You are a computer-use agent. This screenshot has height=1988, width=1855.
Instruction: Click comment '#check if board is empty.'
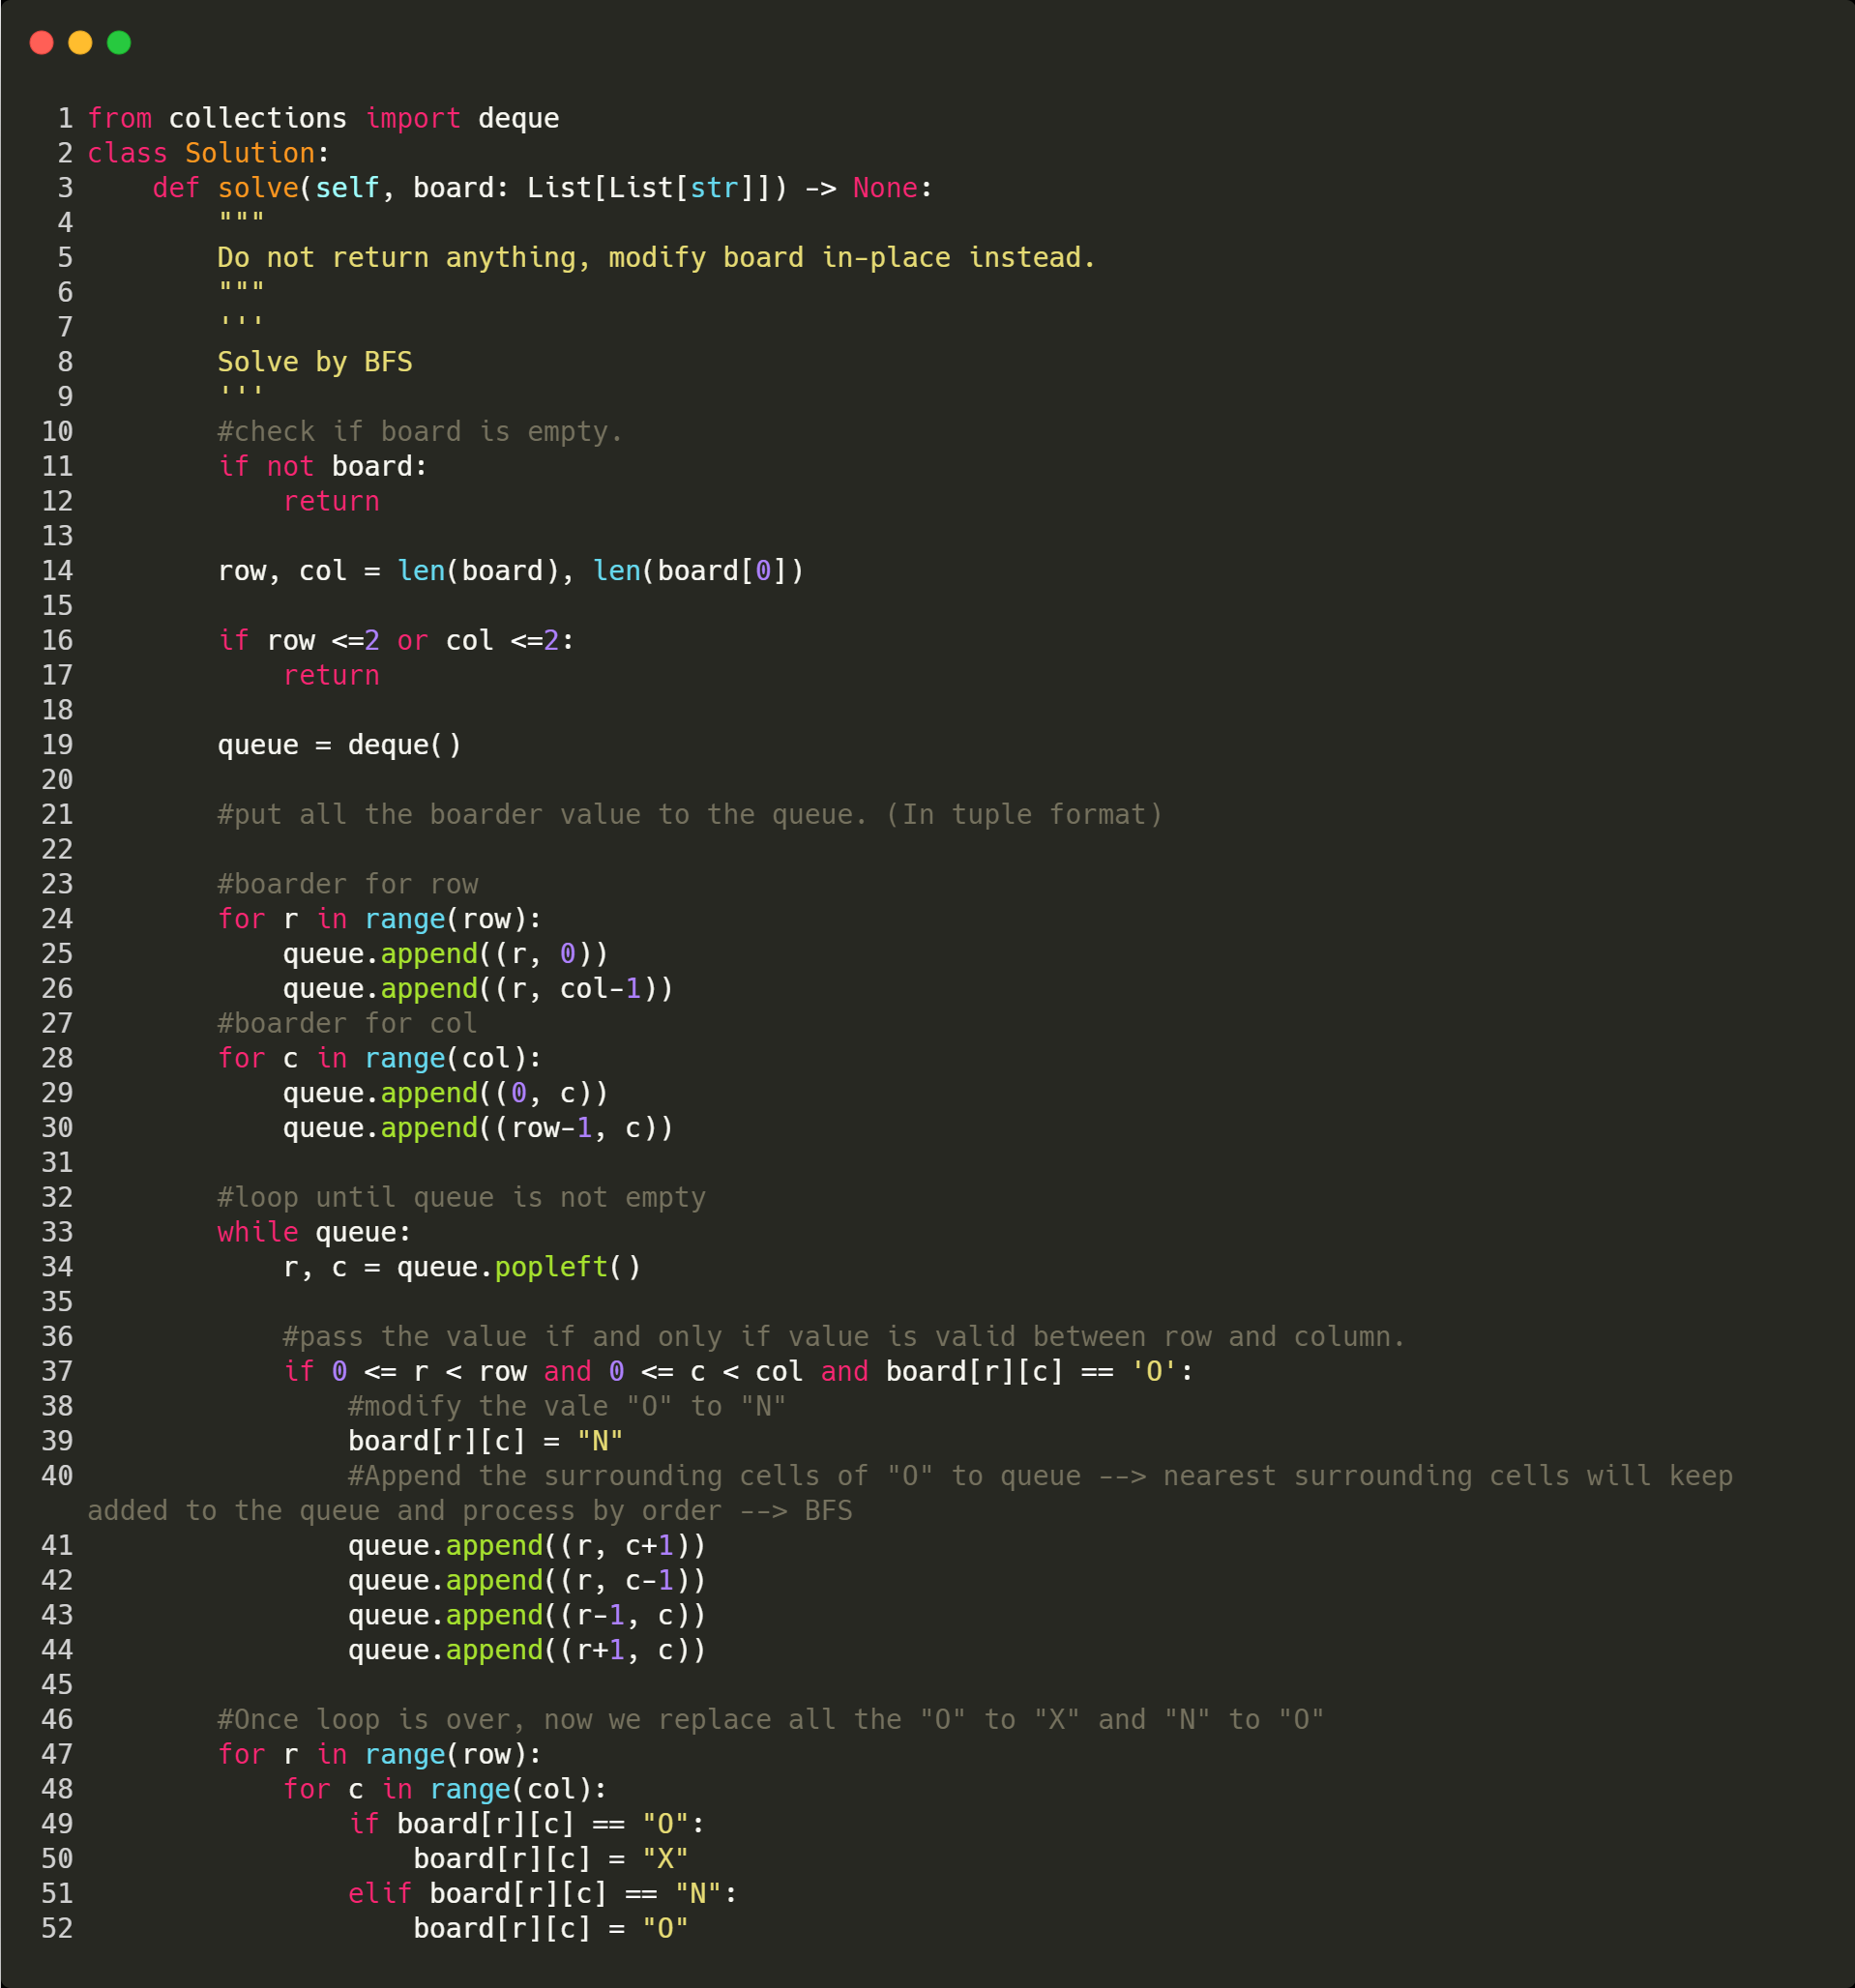pyautogui.click(x=420, y=431)
